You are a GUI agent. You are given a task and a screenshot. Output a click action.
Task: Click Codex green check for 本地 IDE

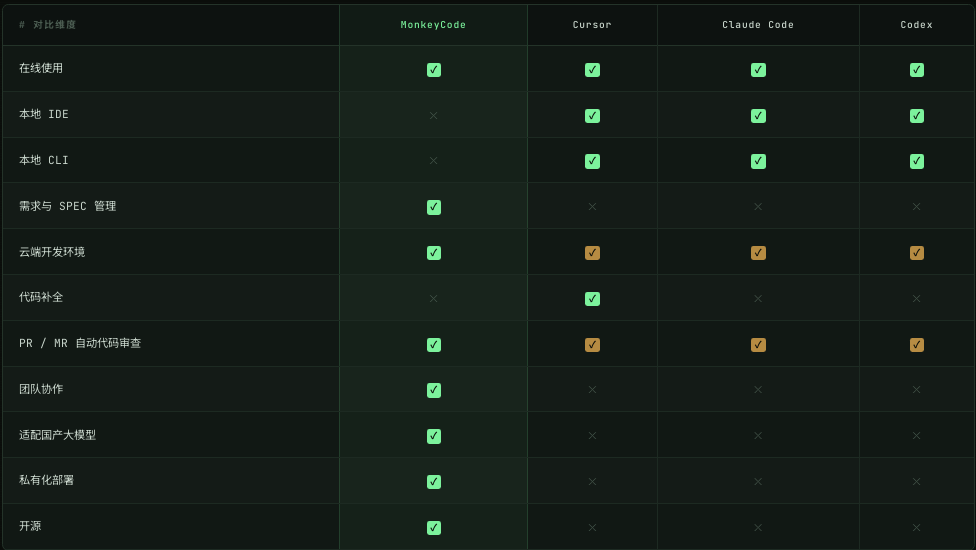917,116
